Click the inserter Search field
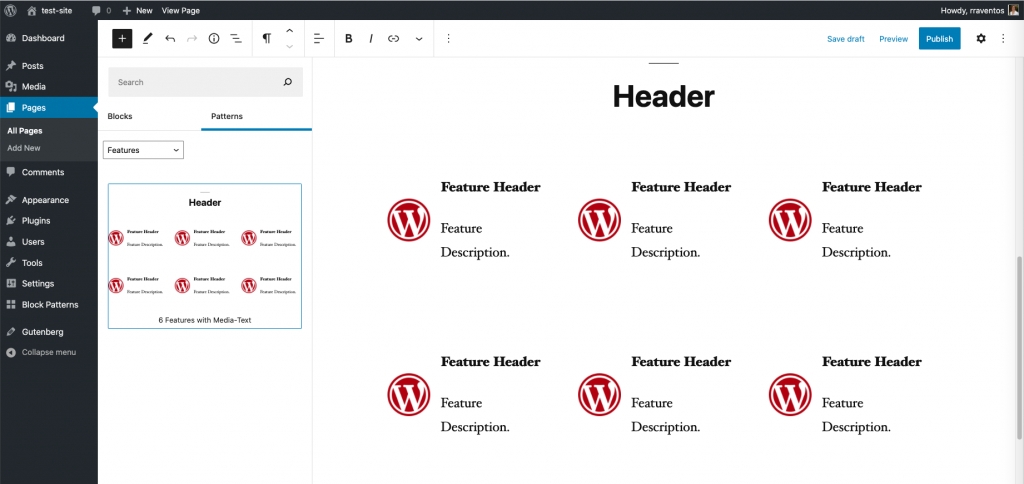Image resolution: width=1024 pixels, height=484 pixels. (205, 82)
